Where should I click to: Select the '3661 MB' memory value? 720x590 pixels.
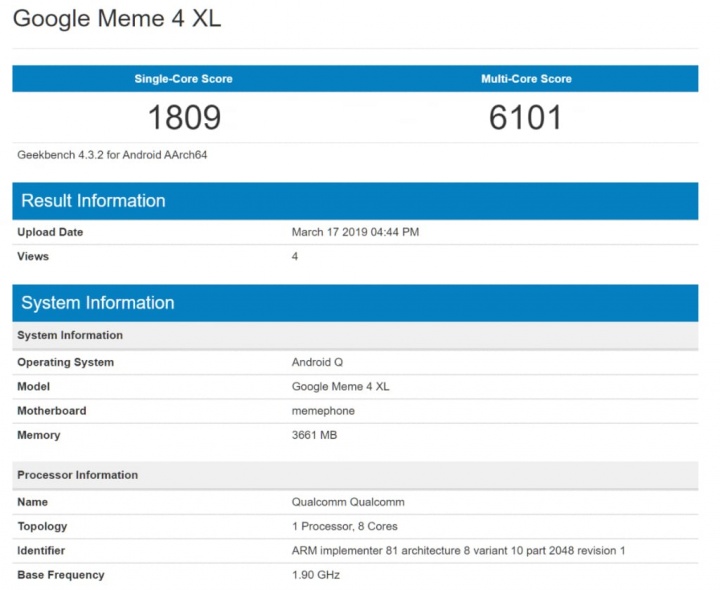pyautogui.click(x=315, y=435)
